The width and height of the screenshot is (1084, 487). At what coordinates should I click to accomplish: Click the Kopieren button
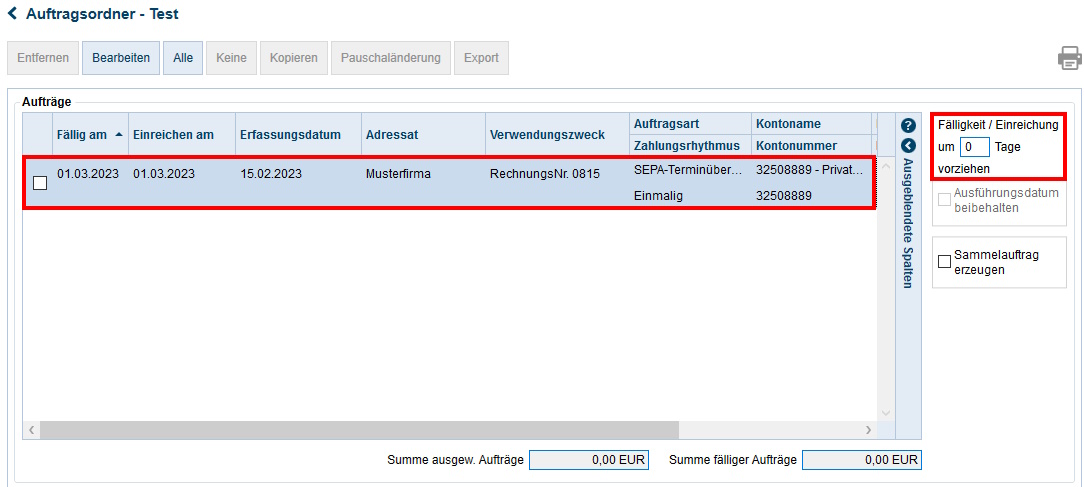(294, 58)
